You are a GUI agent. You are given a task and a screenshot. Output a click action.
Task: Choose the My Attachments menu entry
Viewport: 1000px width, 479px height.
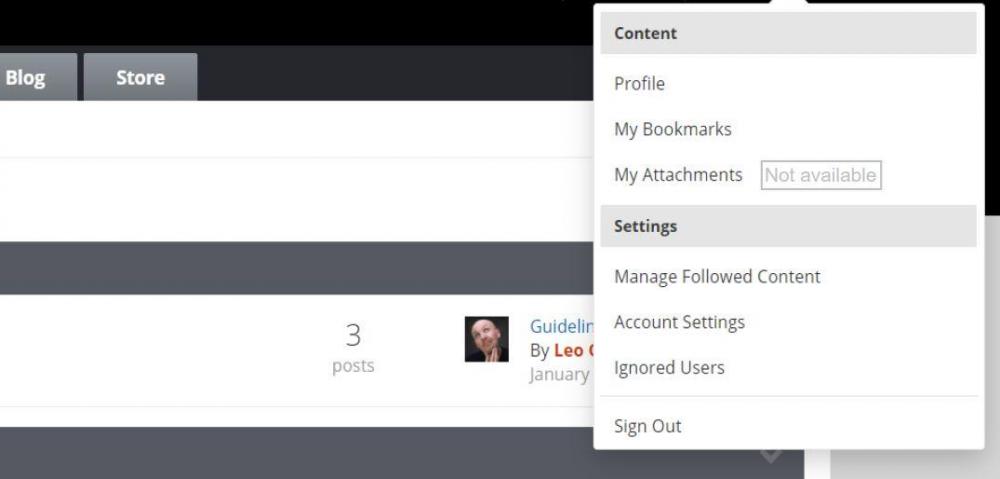pos(678,175)
